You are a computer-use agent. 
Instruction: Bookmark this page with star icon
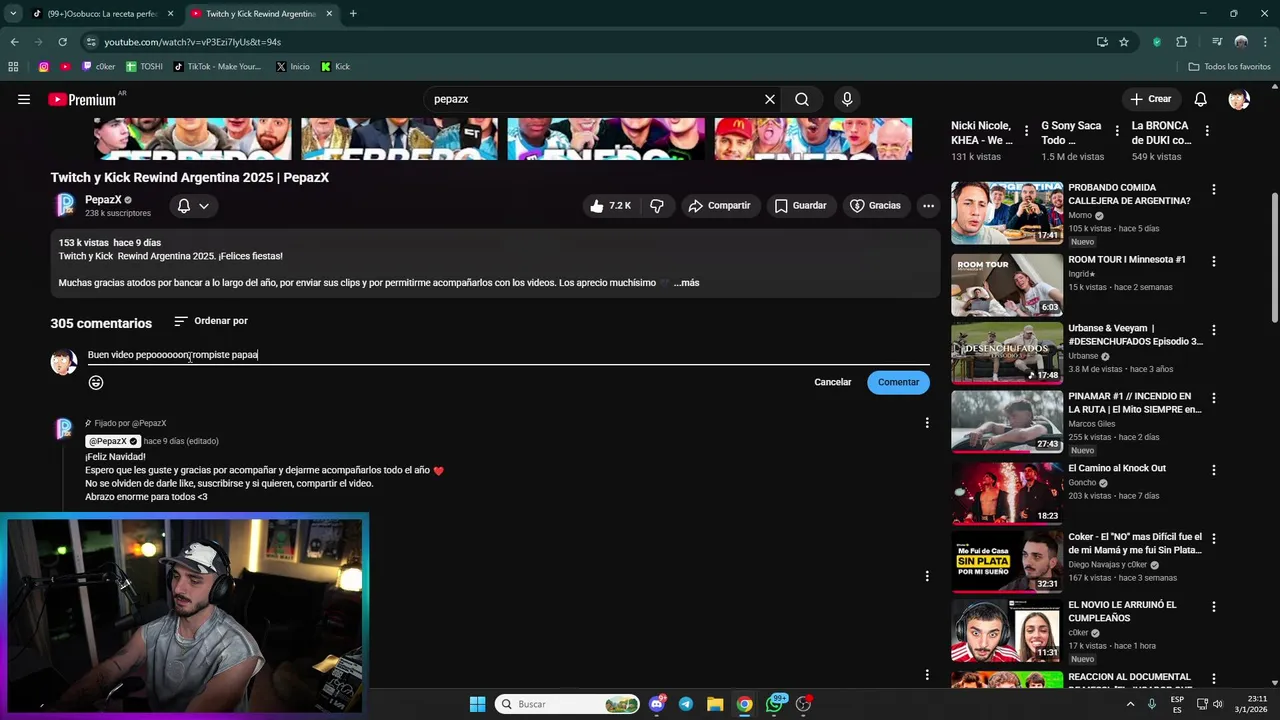[x=1124, y=42]
